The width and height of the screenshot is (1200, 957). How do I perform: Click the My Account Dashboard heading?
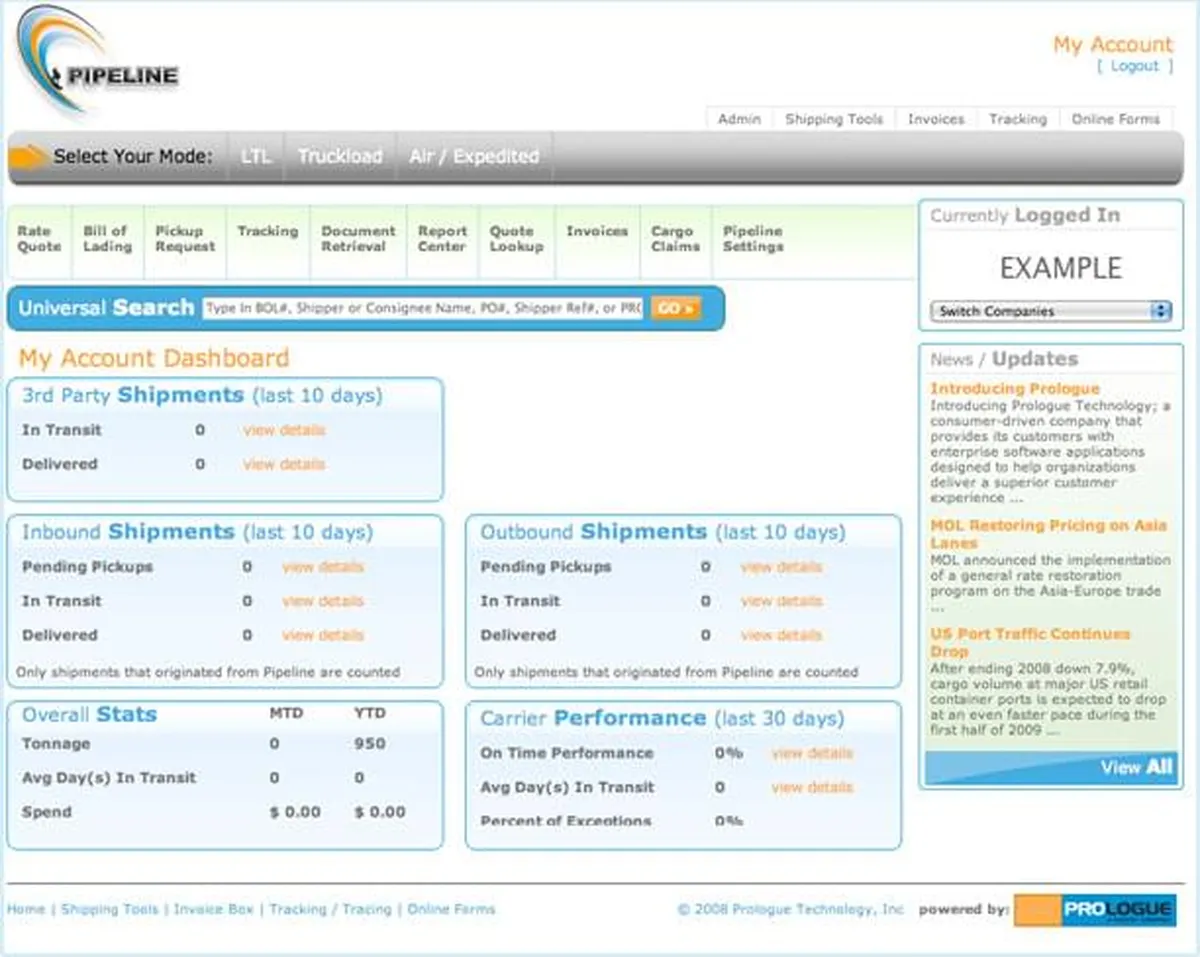tap(154, 358)
